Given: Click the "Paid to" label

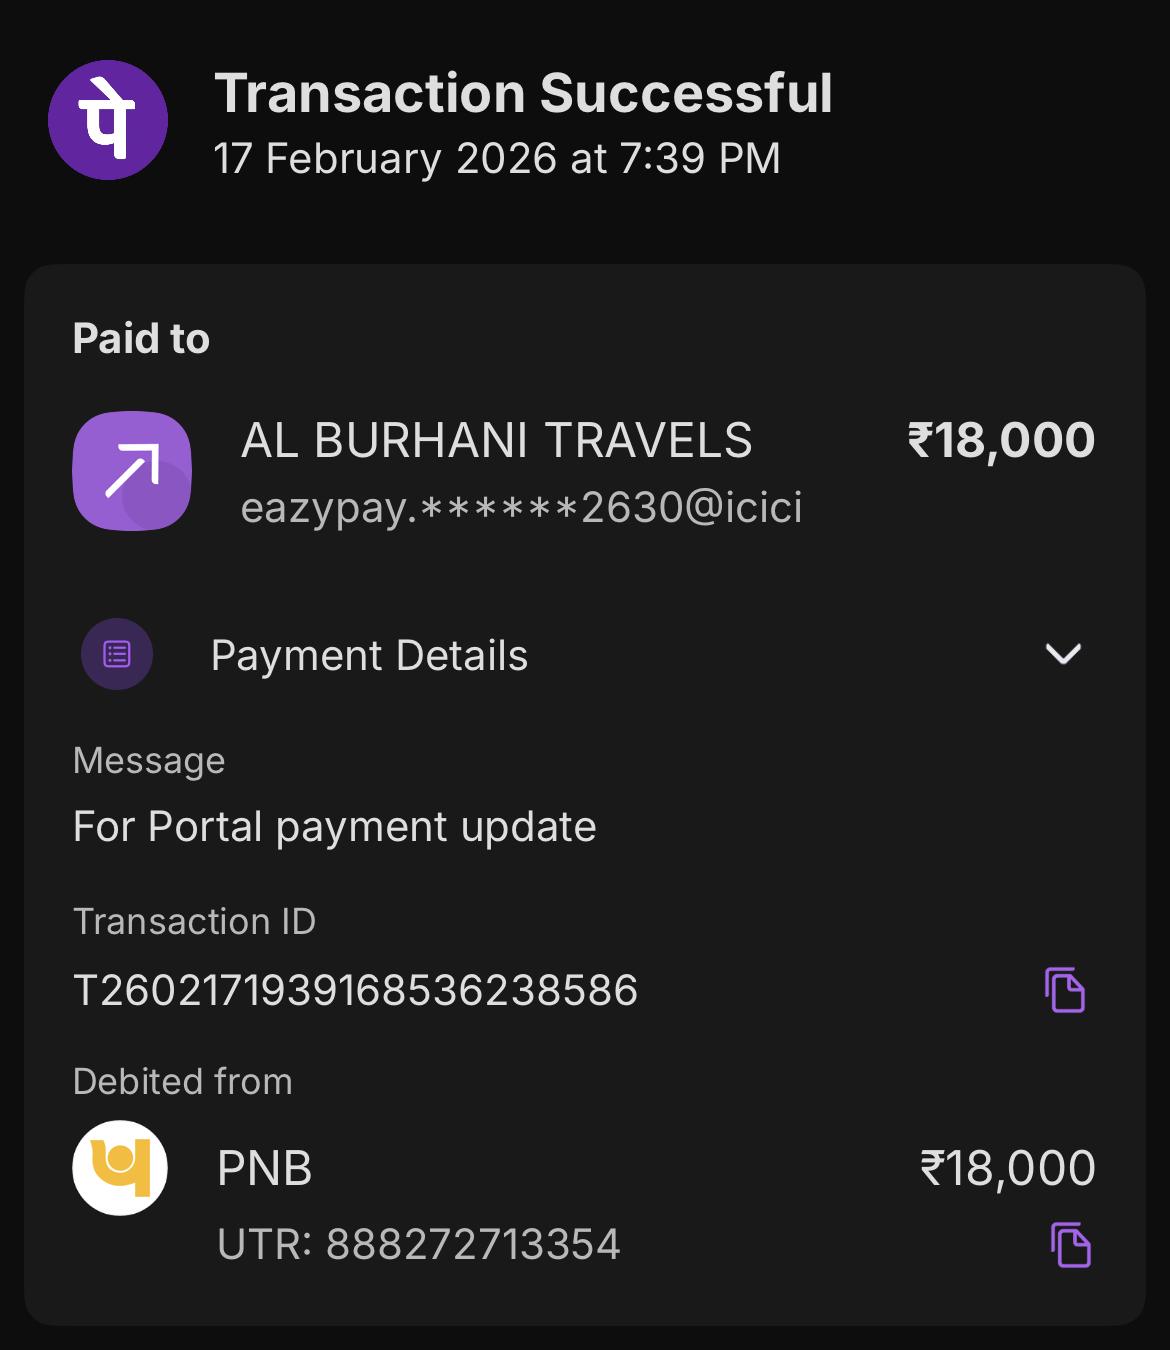Looking at the screenshot, I should pyautogui.click(x=141, y=339).
